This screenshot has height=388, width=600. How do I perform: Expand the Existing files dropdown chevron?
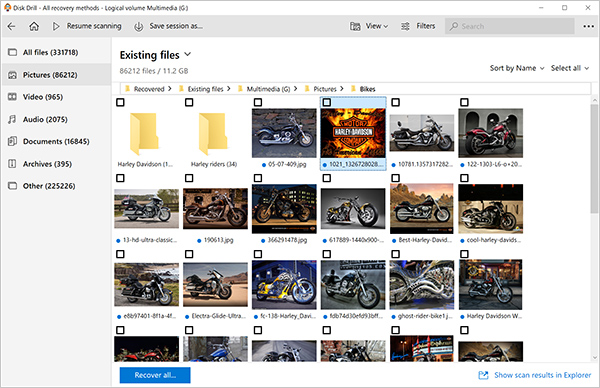pos(188,54)
